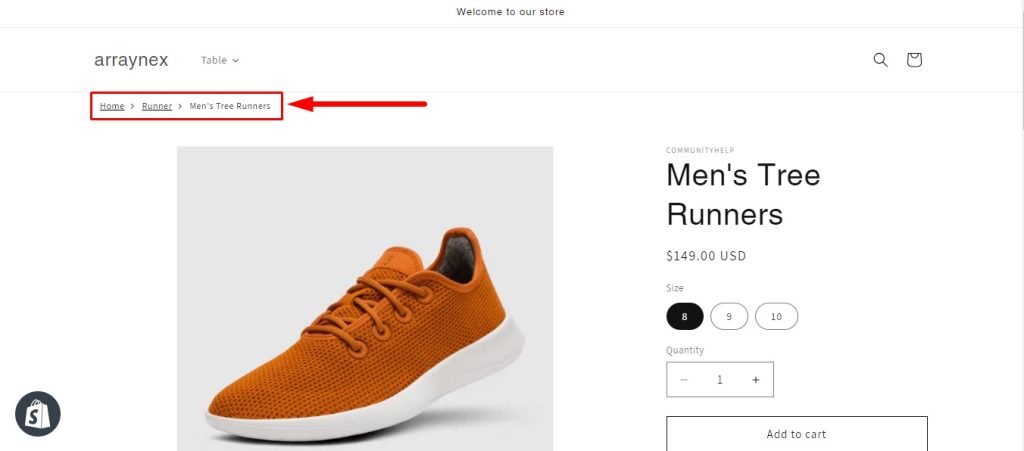Select size 8
The width and height of the screenshot is (1024, 451).
point(685,317)
